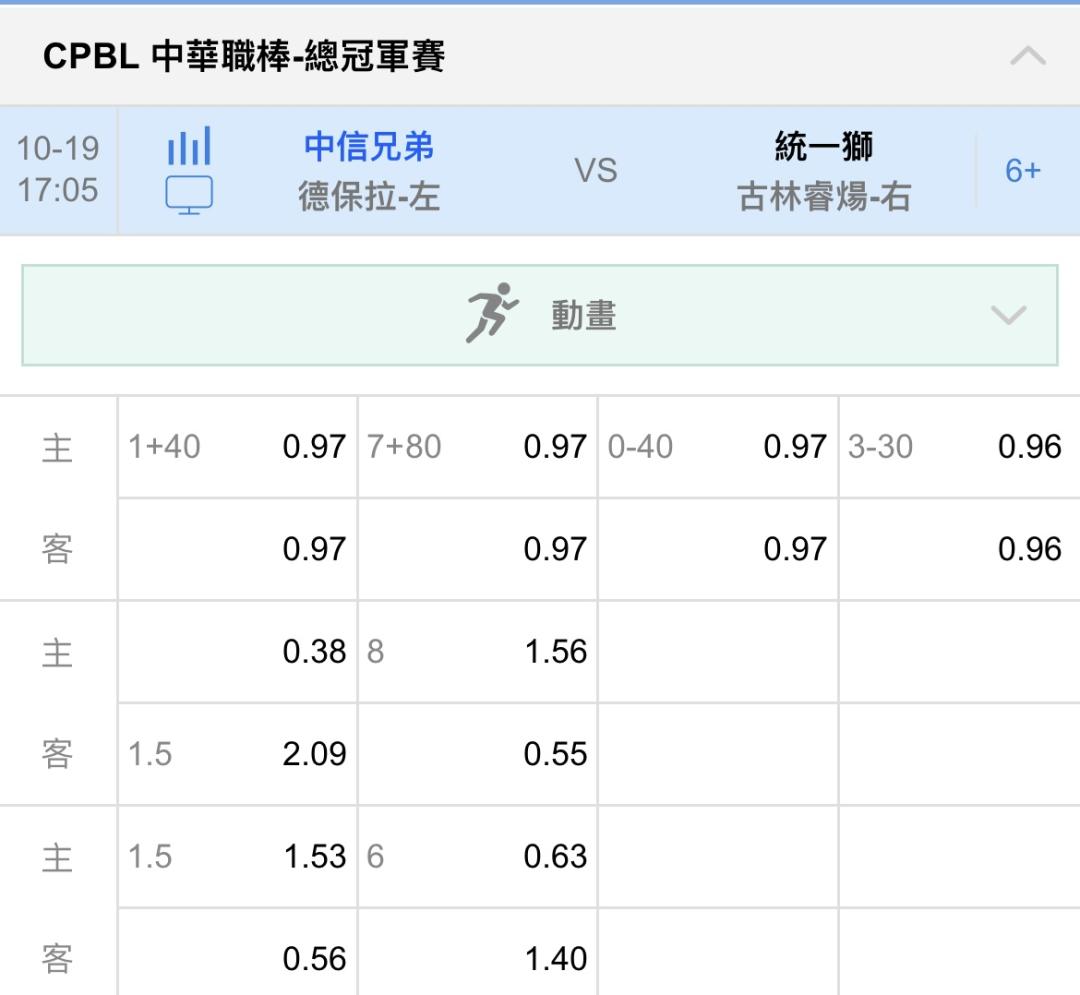Bet away 0.96 under the 3-30 line
This screenshot has width=1080, height=995.
click(x=959, y=549)
